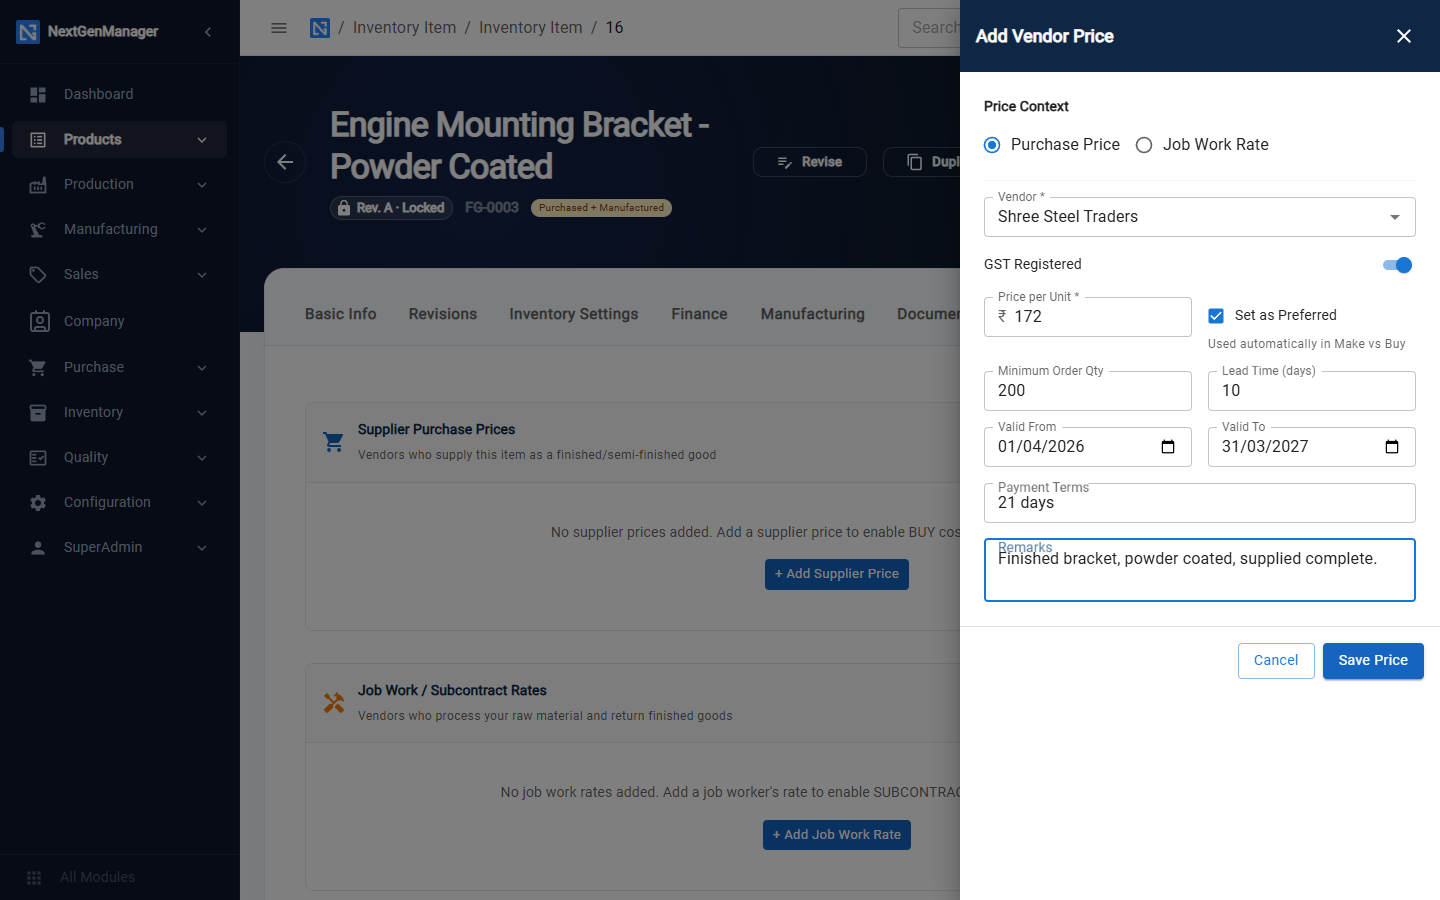Image resolution: width=1440 pixels, height=900 pixels.
Task: Open the Finance tab
Action: click(699, 314)
